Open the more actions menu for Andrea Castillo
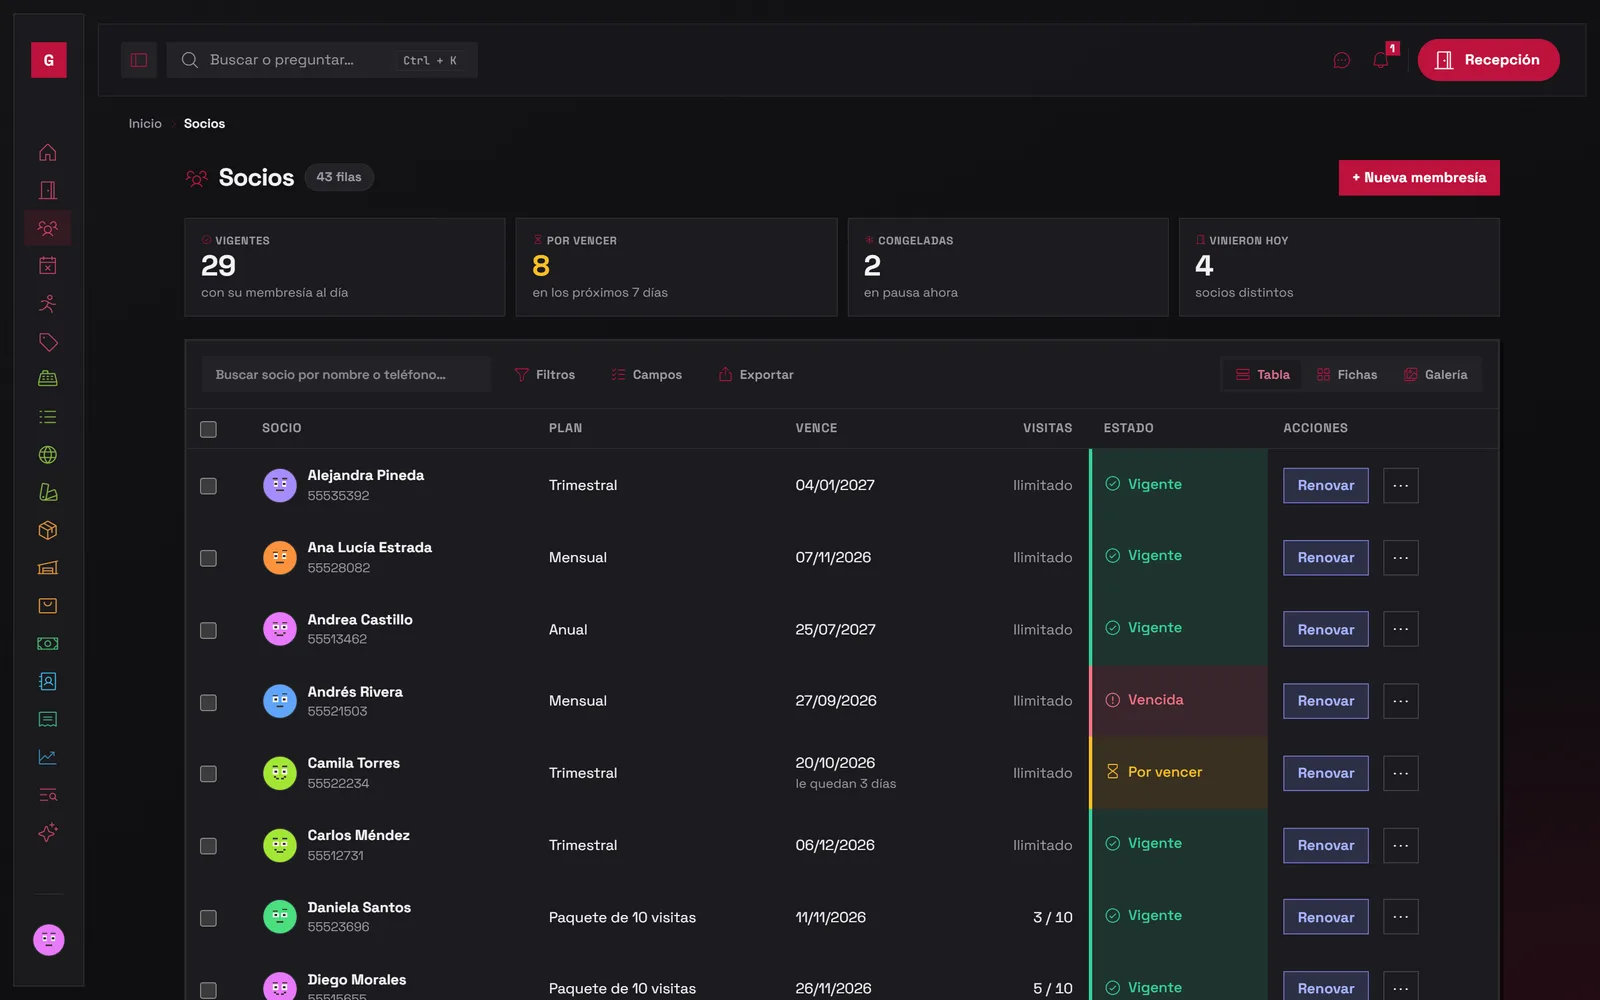Screen dimensions: 1600x1000 pyautogui.click(x=1400, y=629)
